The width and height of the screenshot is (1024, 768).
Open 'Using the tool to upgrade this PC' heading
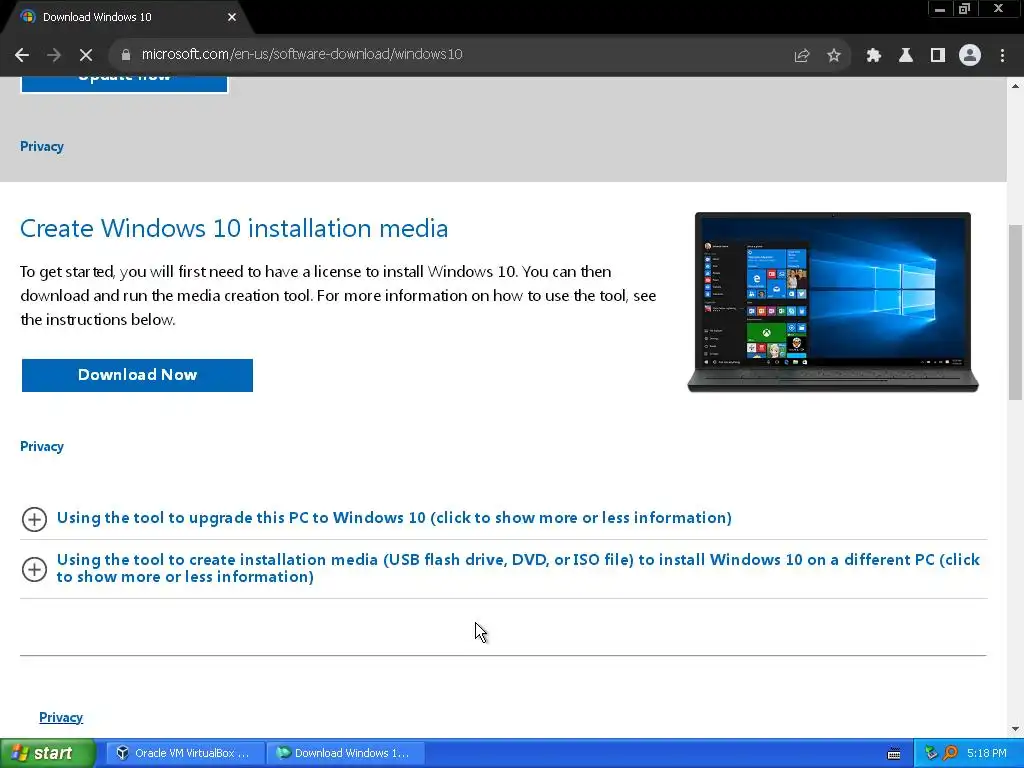394,518
